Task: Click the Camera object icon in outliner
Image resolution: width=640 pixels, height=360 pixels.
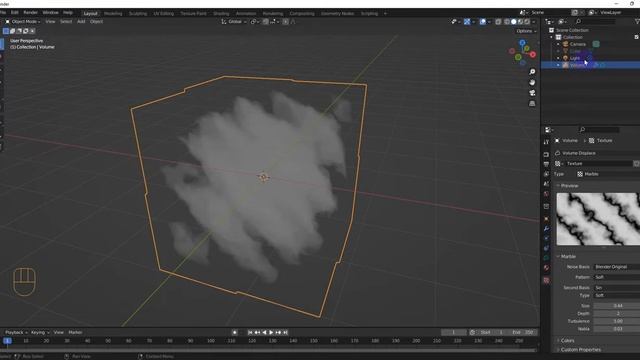Action: (x=566, y=44)
